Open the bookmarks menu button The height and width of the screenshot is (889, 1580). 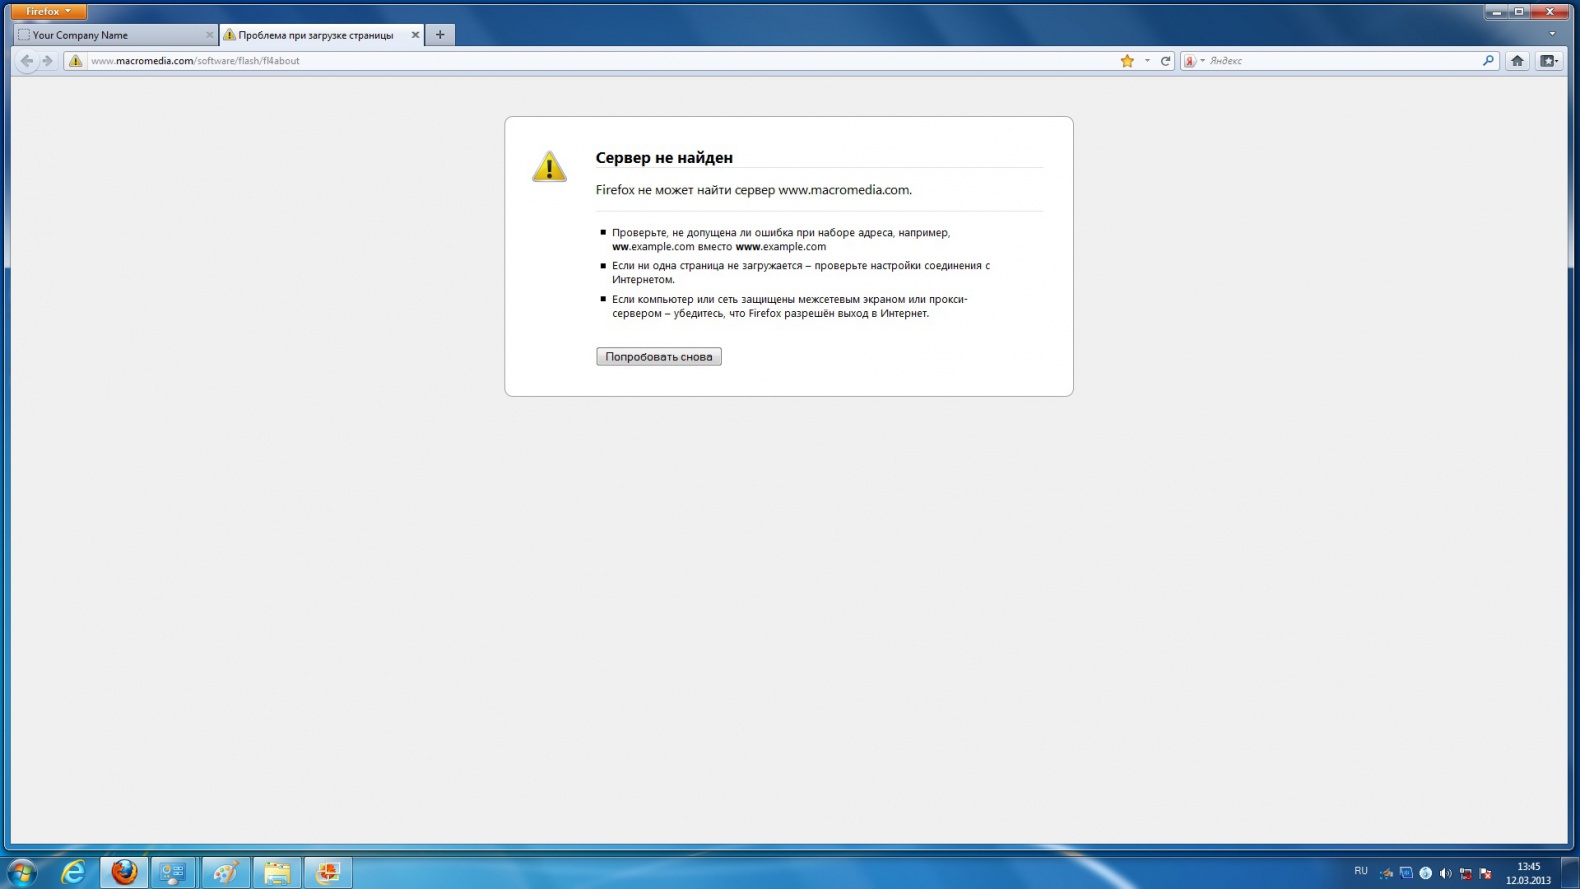click(x=1549, y=61)
